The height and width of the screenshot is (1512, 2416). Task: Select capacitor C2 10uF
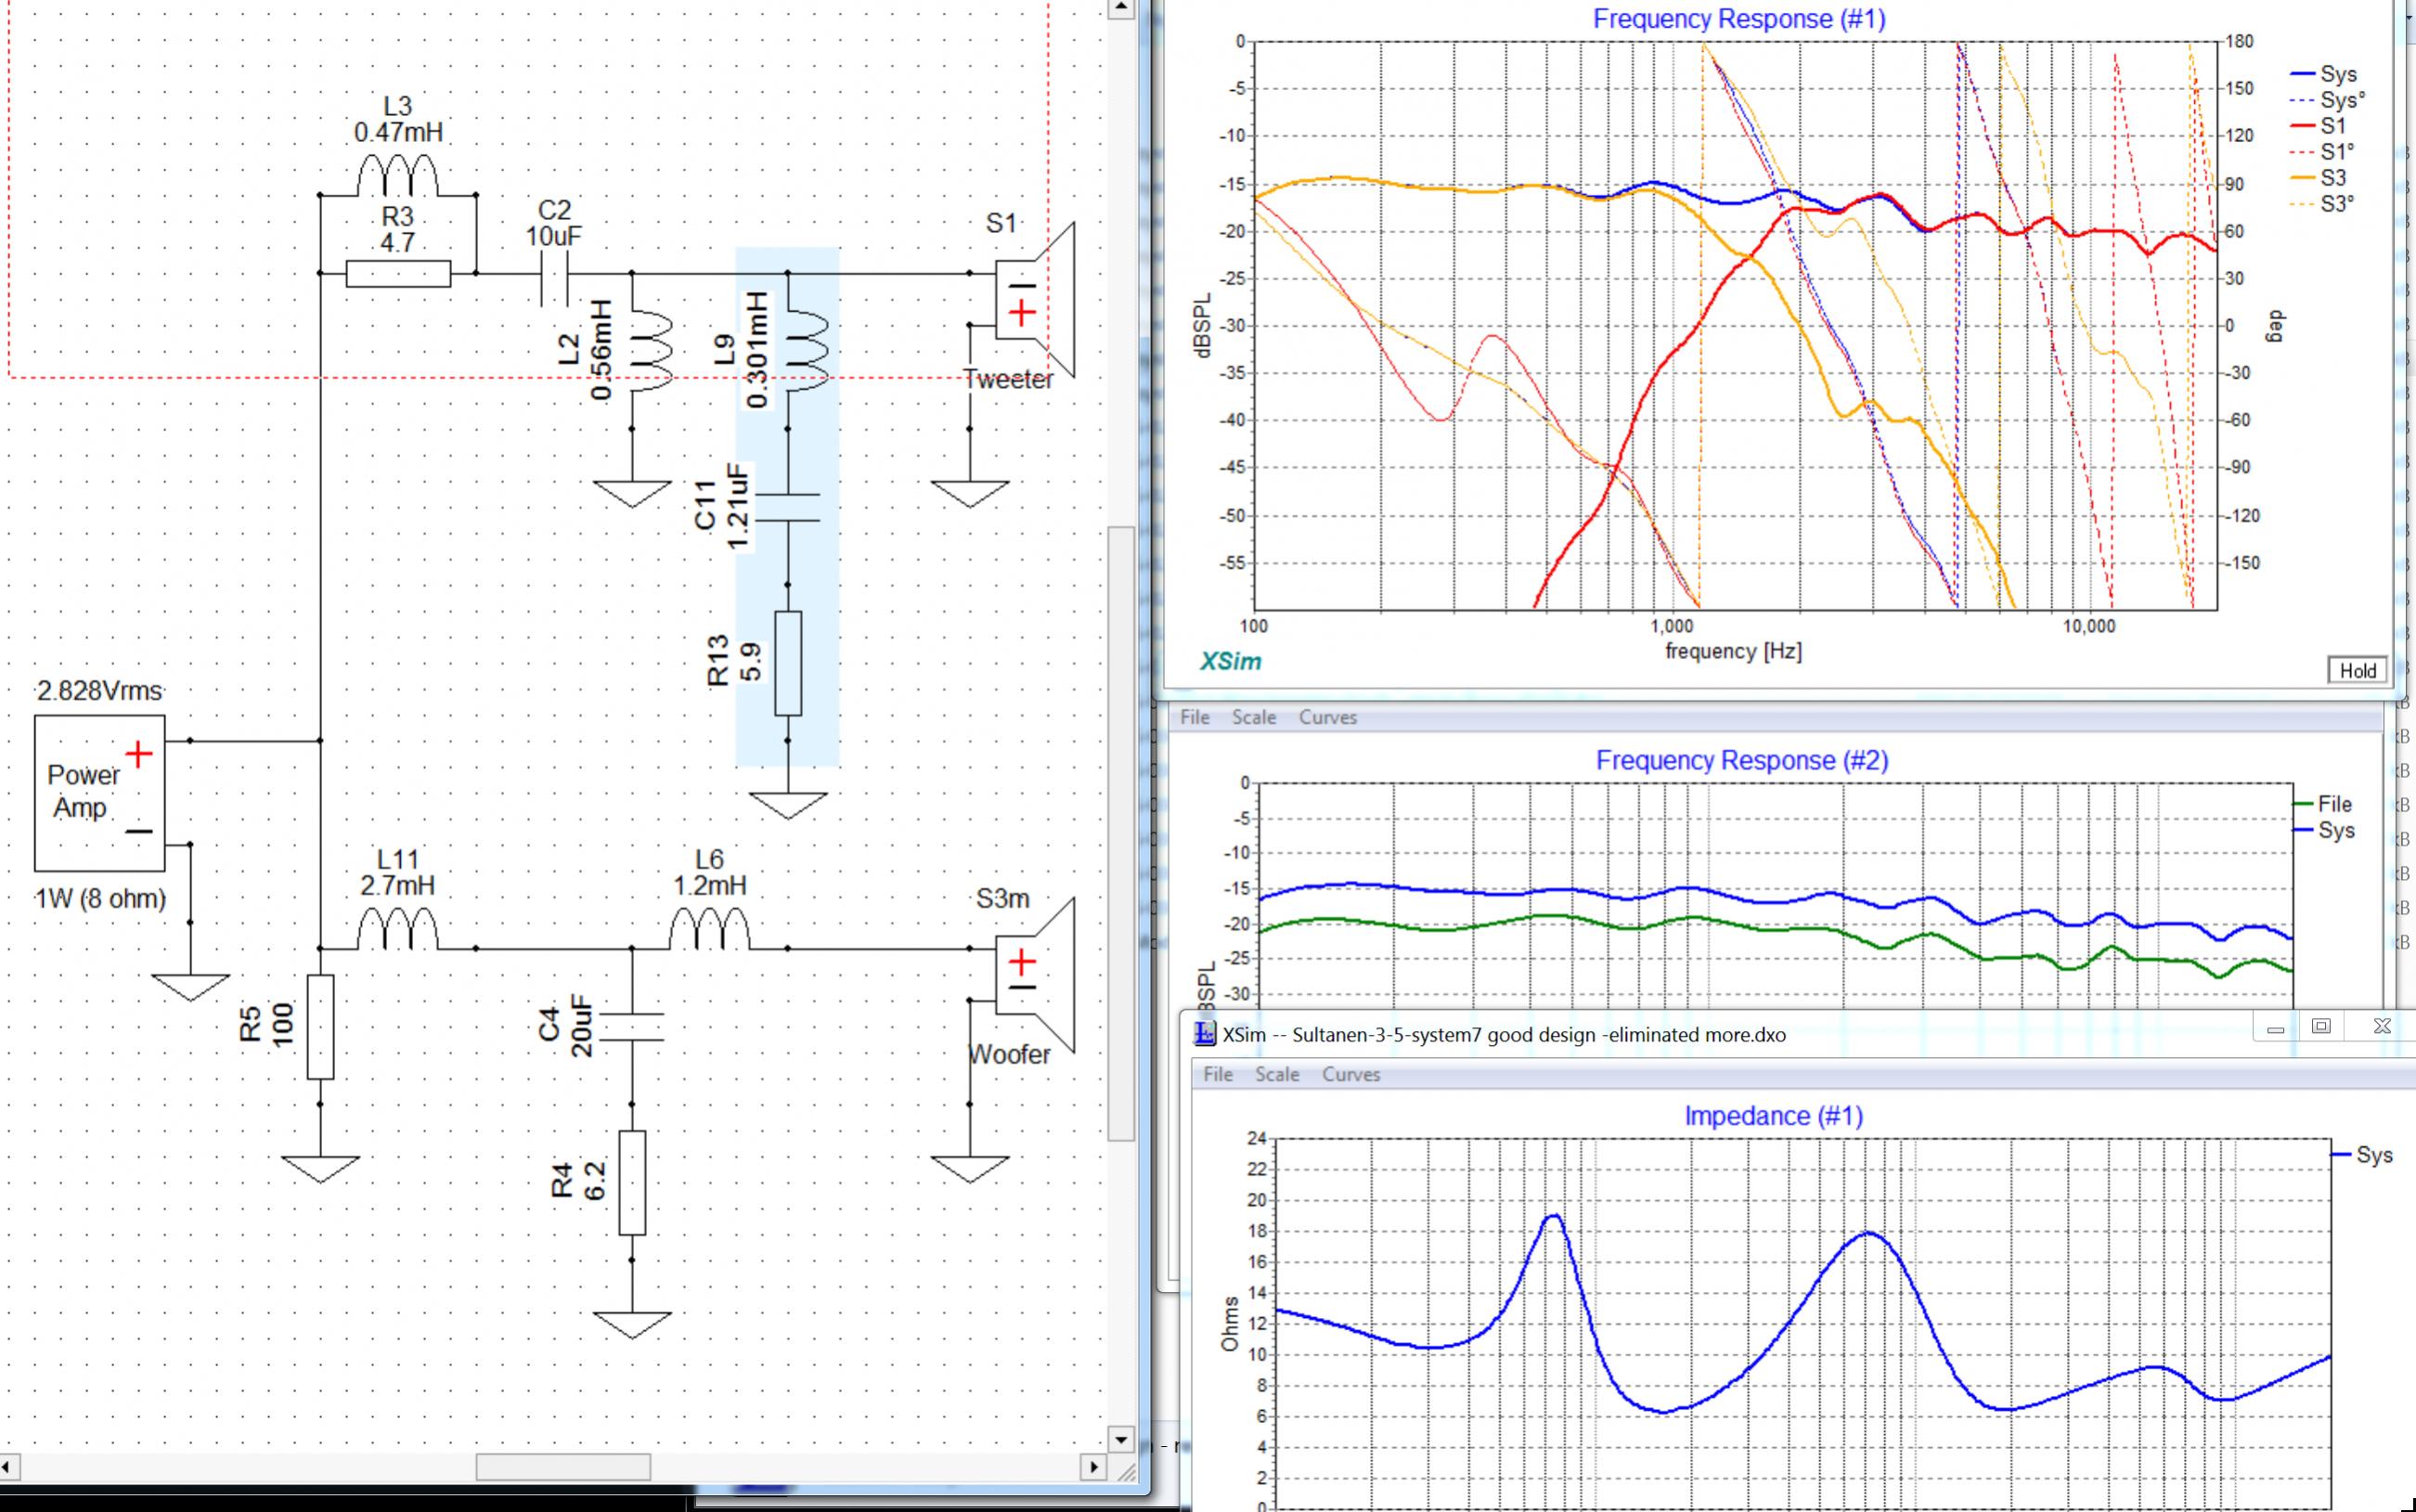pos(555,273)
